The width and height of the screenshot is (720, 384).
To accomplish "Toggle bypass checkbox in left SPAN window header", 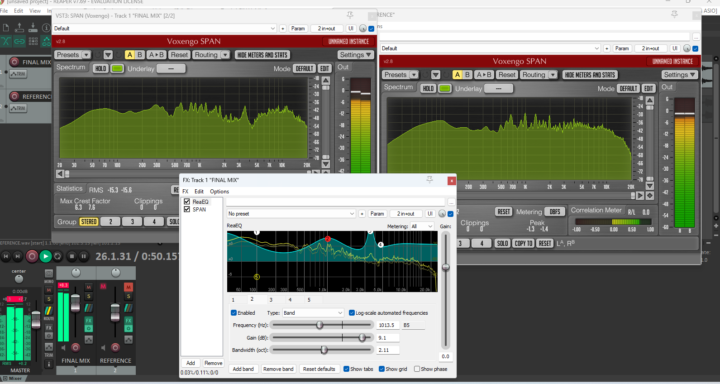I will (x=371, y=28).
